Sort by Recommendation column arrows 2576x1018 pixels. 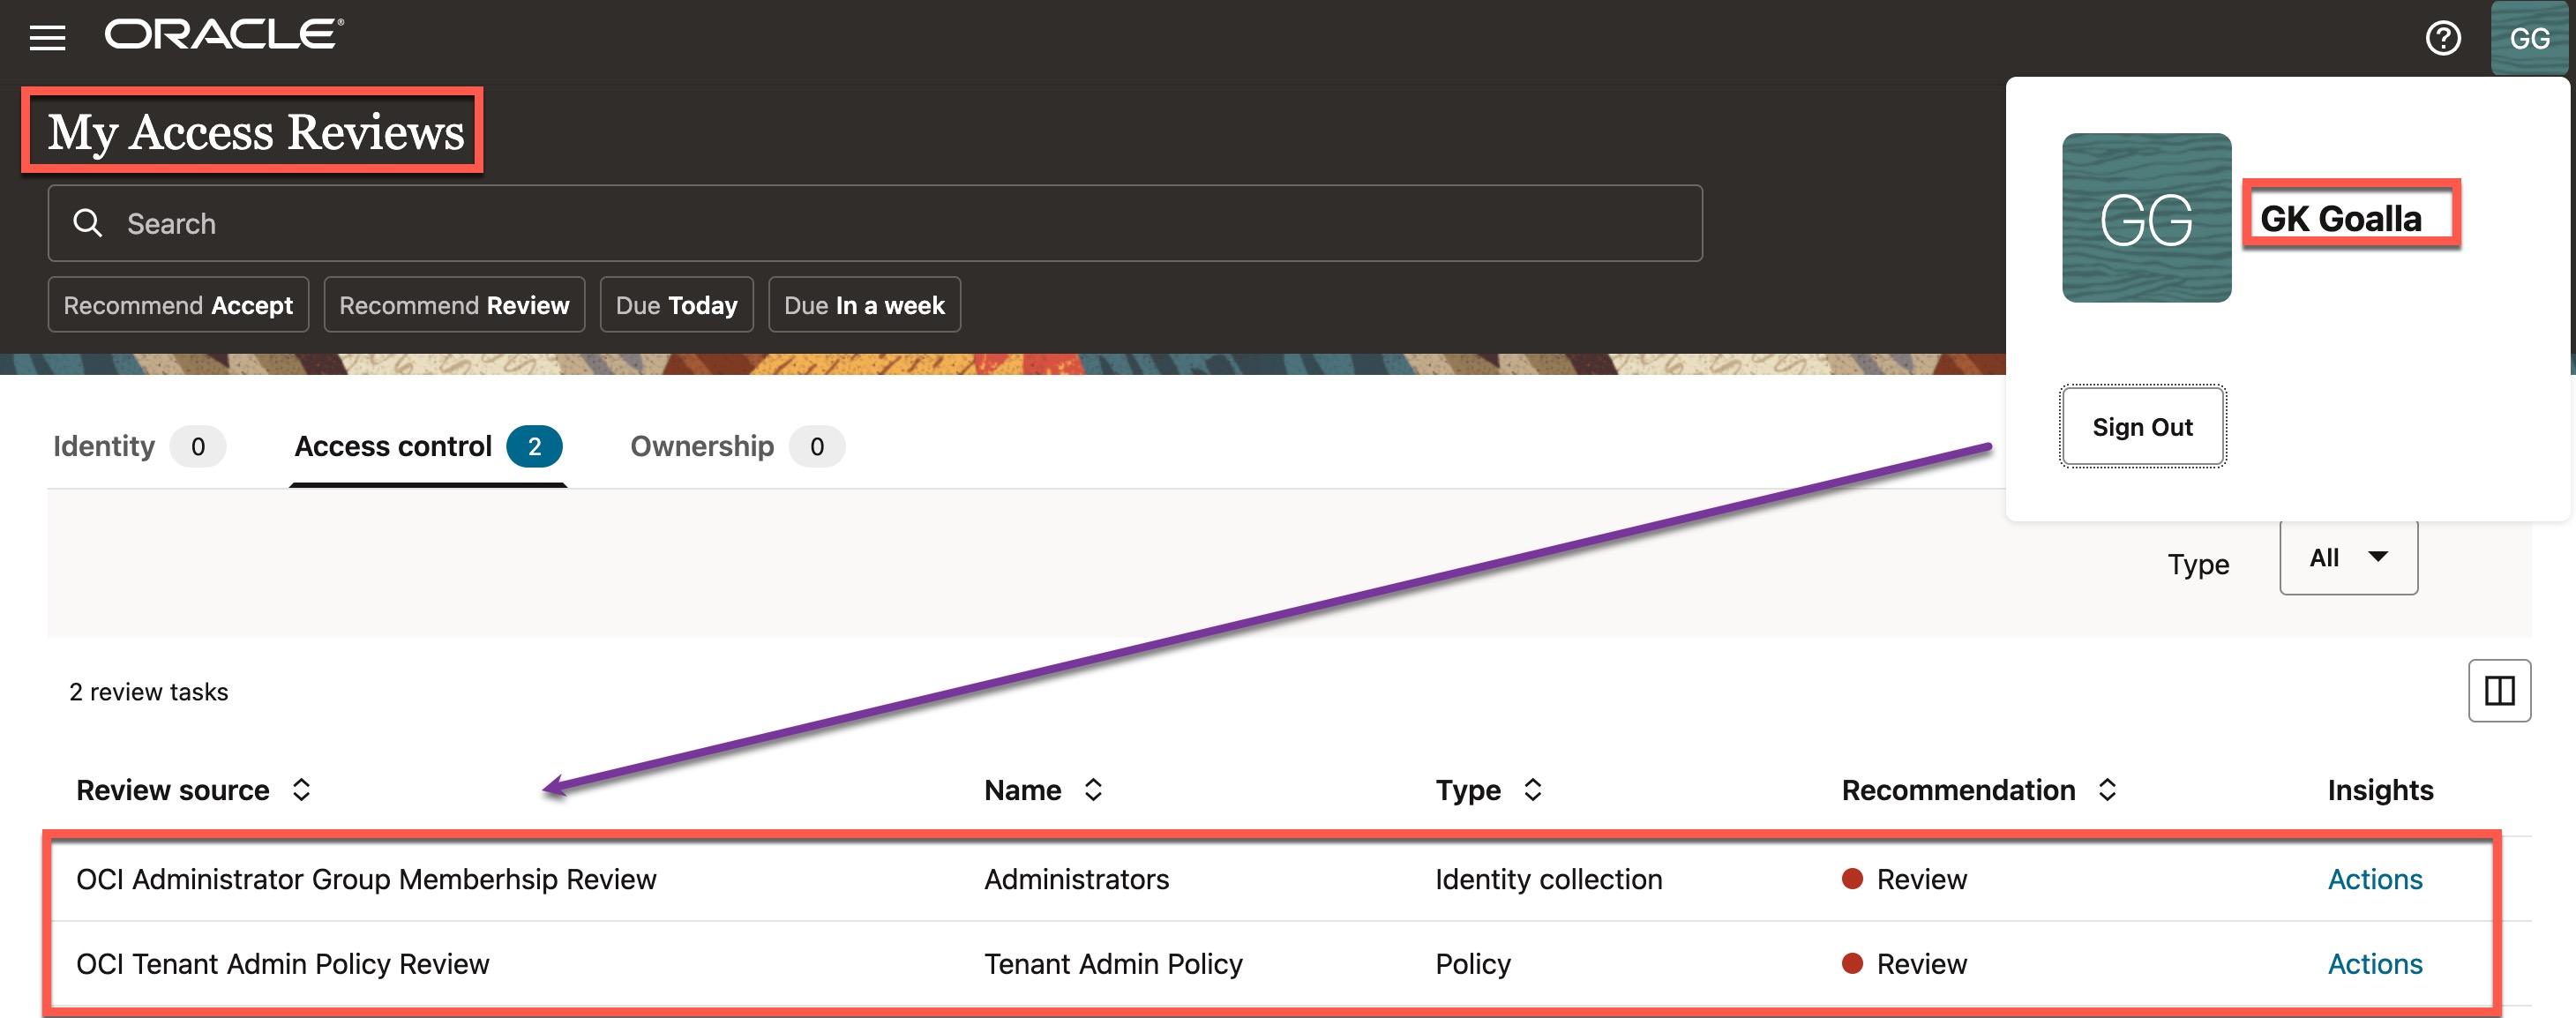[2107, 790]
